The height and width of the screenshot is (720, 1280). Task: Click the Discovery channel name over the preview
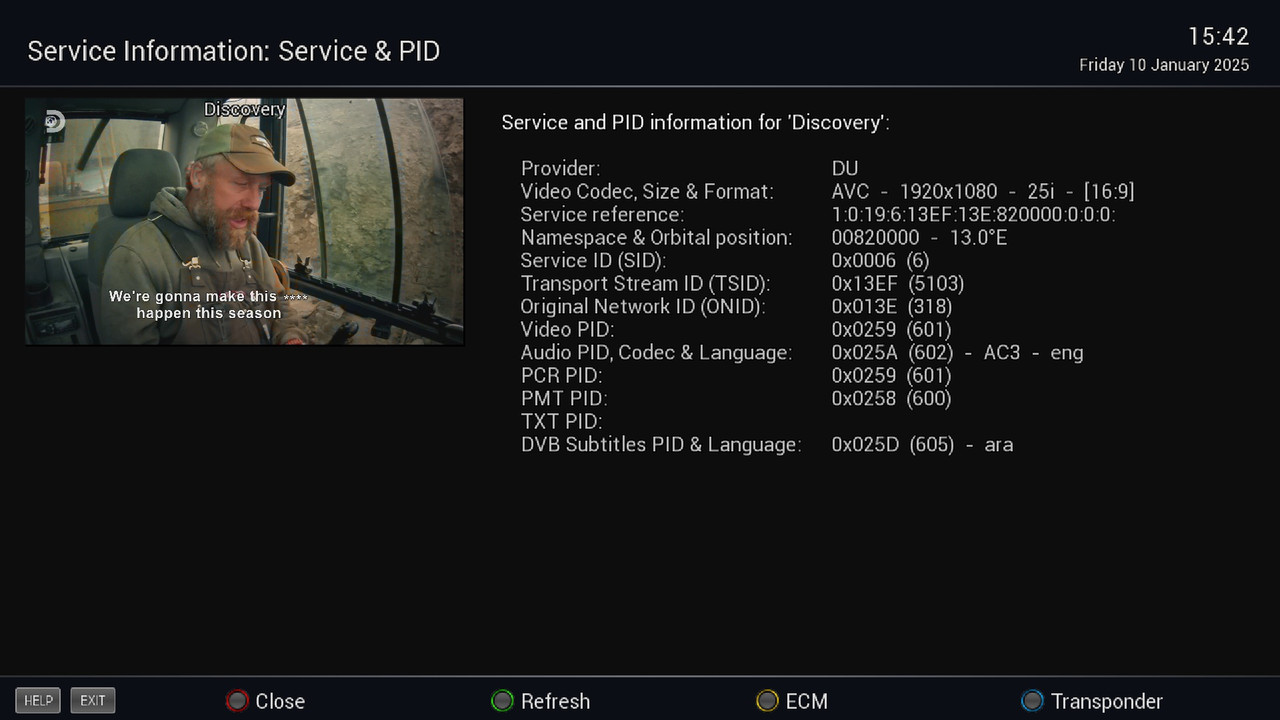[x=245, y=109]
